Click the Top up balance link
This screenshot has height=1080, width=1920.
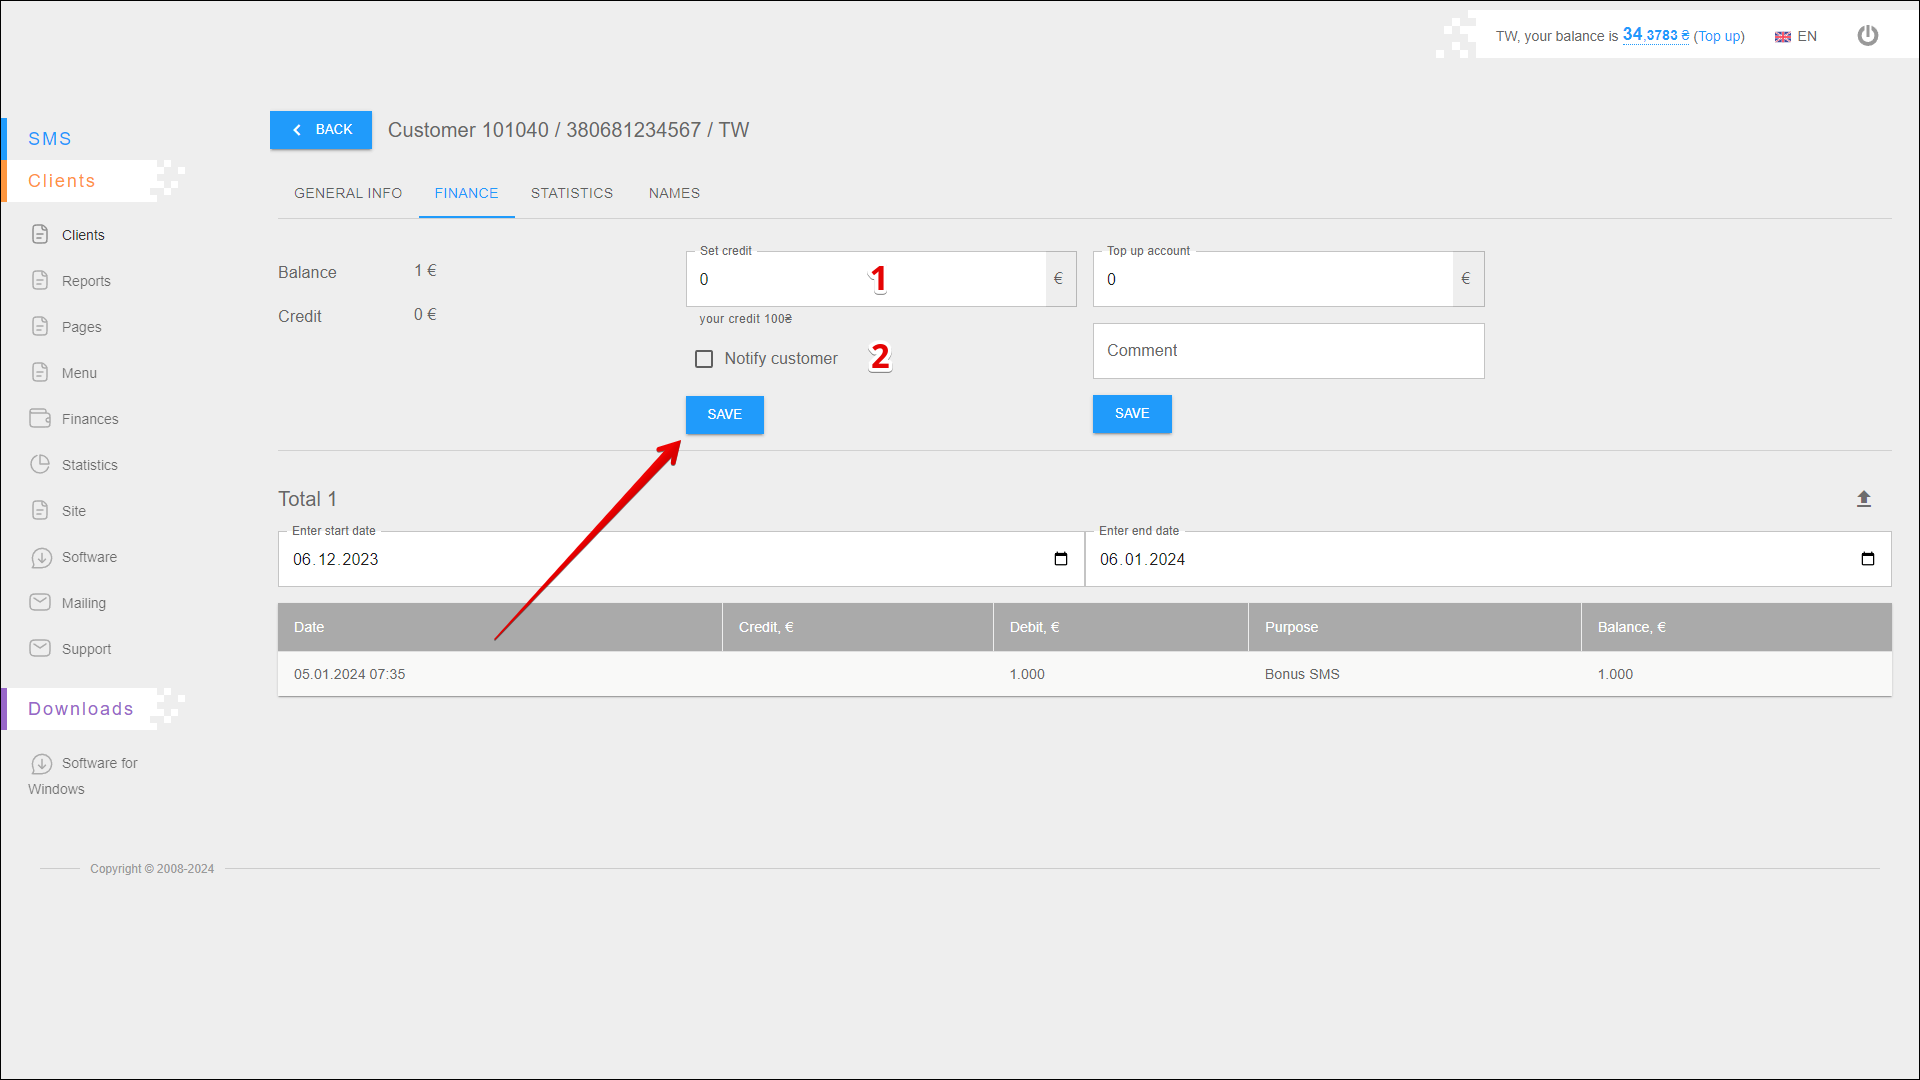[1719, 36]
